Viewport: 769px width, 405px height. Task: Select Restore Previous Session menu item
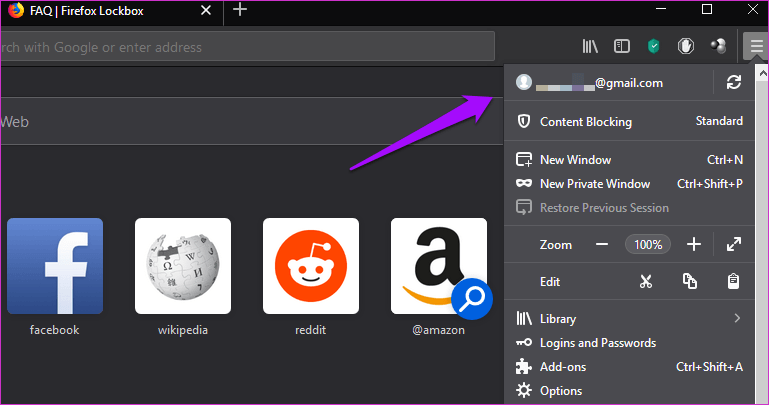[629, 207]
